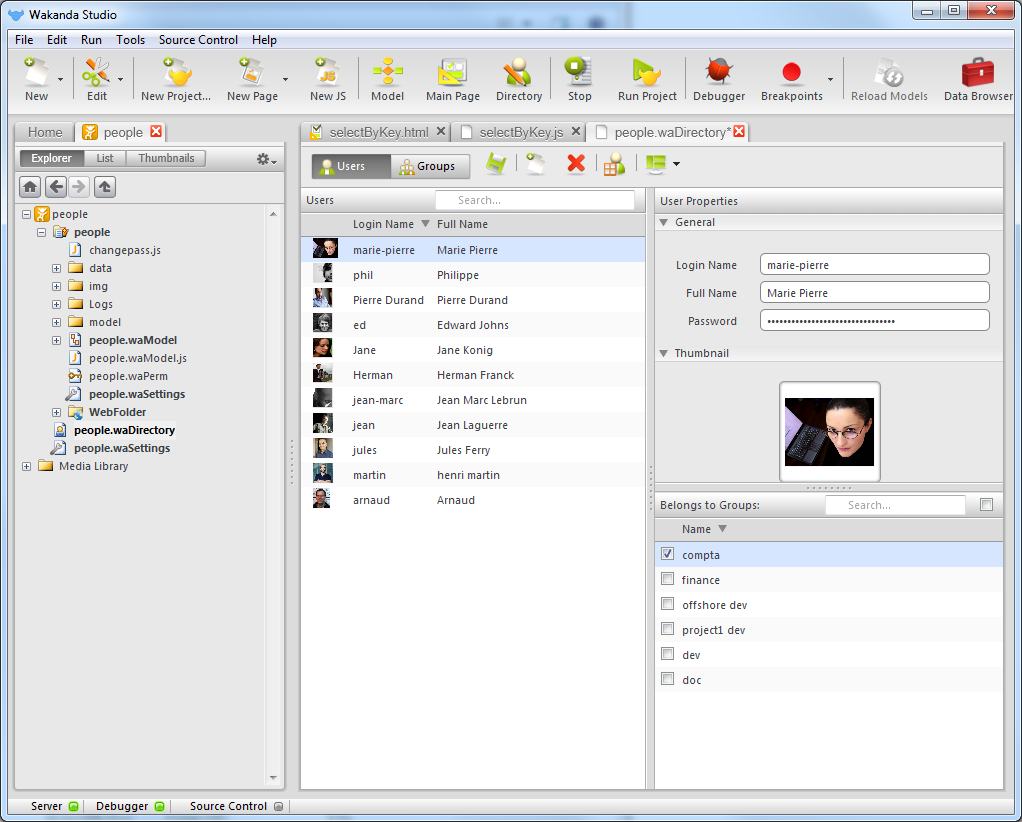Click the red delete user icon
Screen dimensions: 1022x822
click(576, 164)
